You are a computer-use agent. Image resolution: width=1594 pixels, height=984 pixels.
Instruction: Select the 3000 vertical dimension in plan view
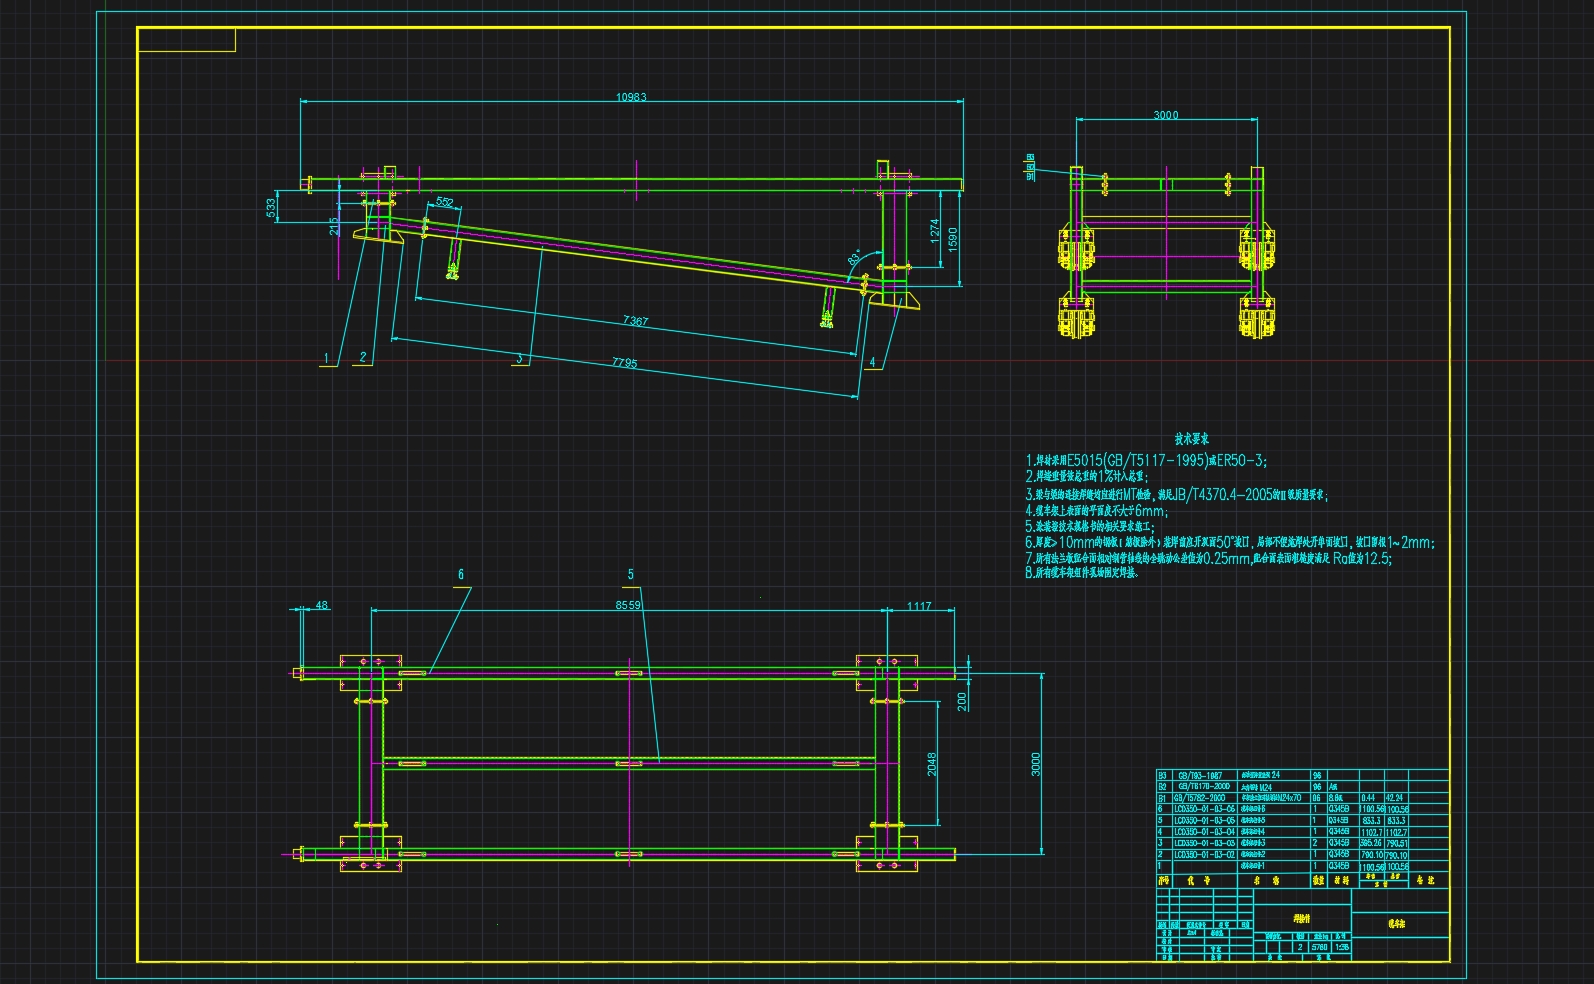tap(1036, 764)
